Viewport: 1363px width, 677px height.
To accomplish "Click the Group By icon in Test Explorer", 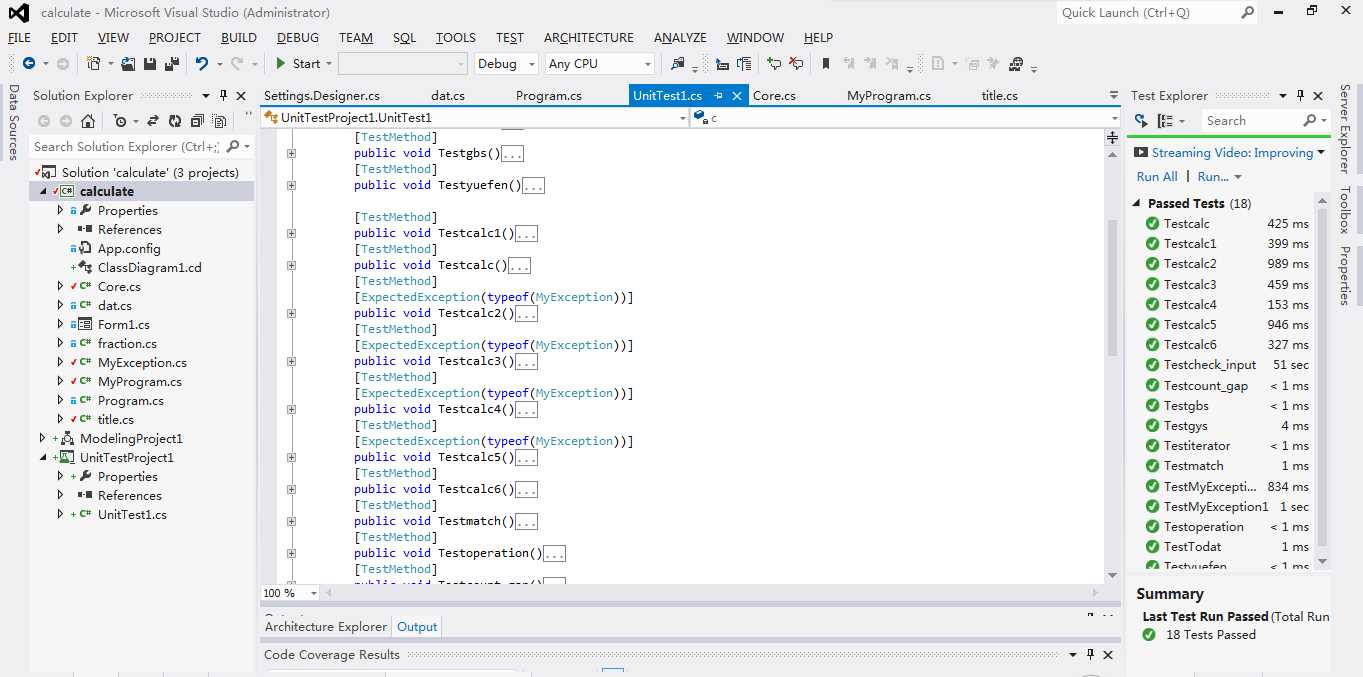I will tap(1165, 121).
